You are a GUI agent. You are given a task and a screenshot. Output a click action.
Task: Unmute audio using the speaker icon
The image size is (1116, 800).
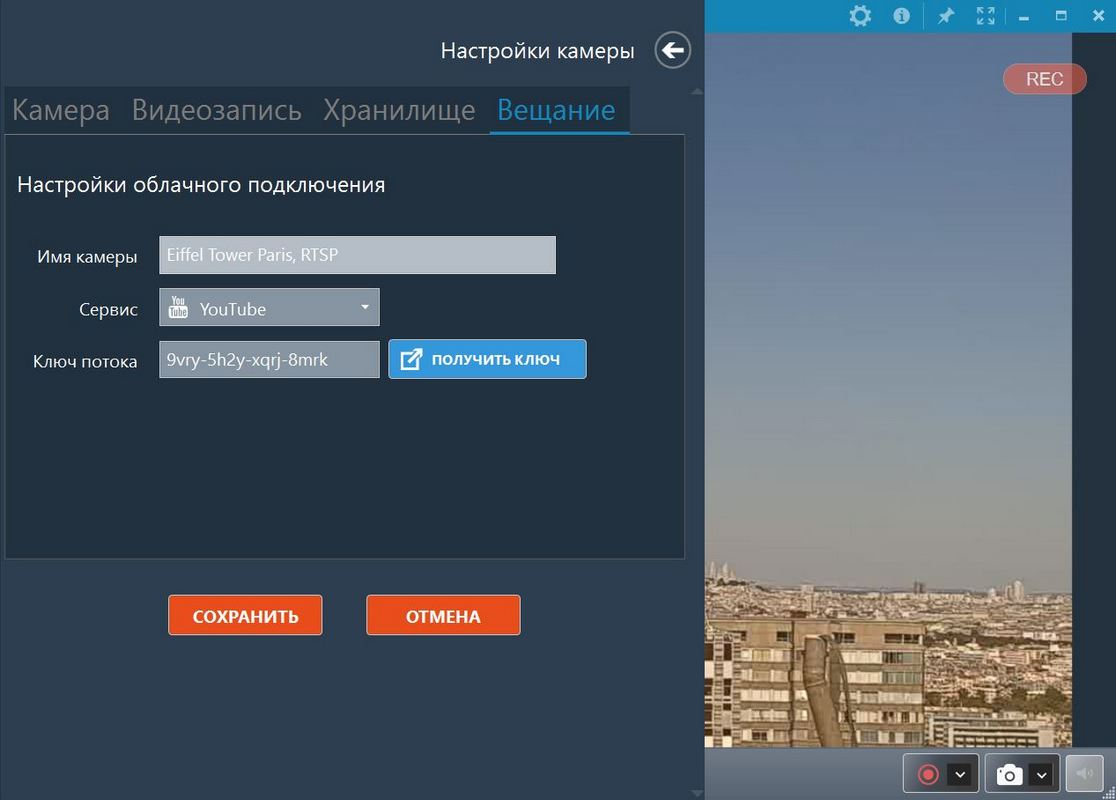tap(1084, 773)
